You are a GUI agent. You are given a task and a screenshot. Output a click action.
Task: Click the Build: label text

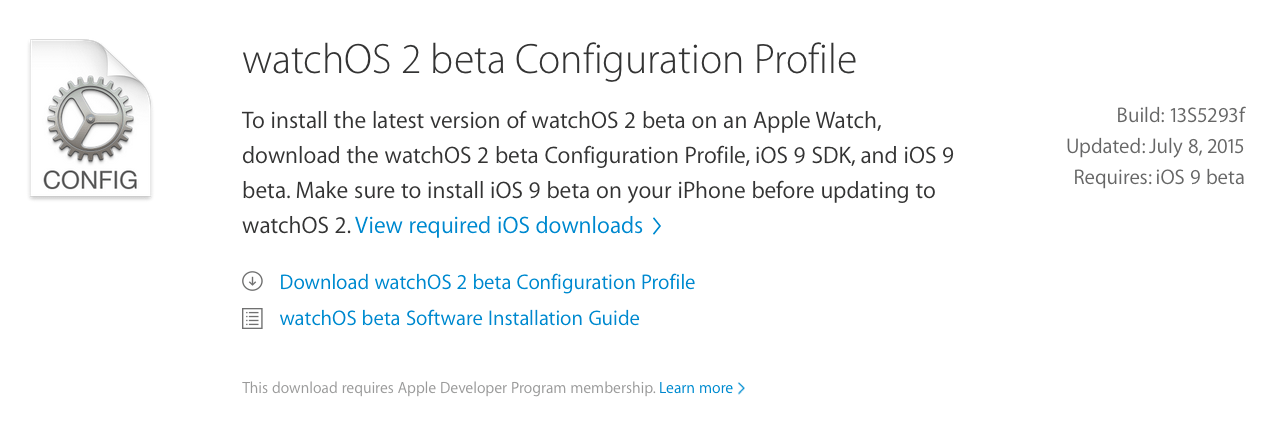[1140, 114]
